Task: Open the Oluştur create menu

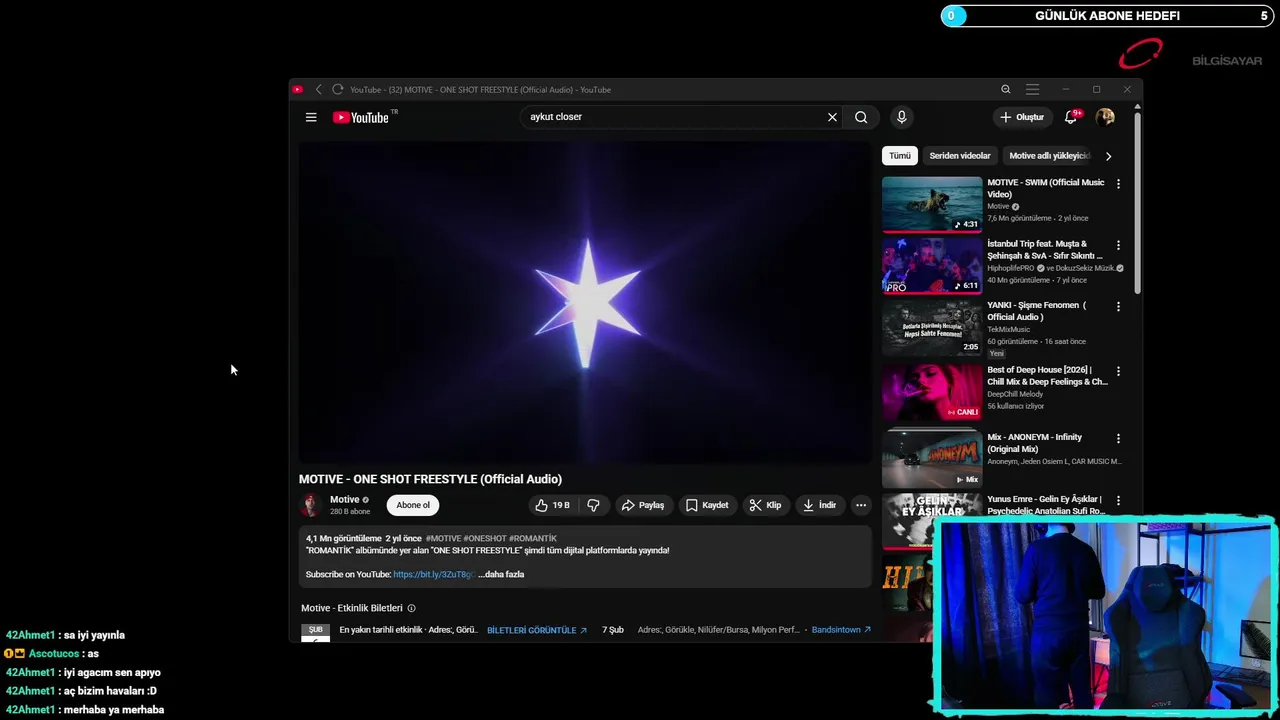Action: 1021,117
